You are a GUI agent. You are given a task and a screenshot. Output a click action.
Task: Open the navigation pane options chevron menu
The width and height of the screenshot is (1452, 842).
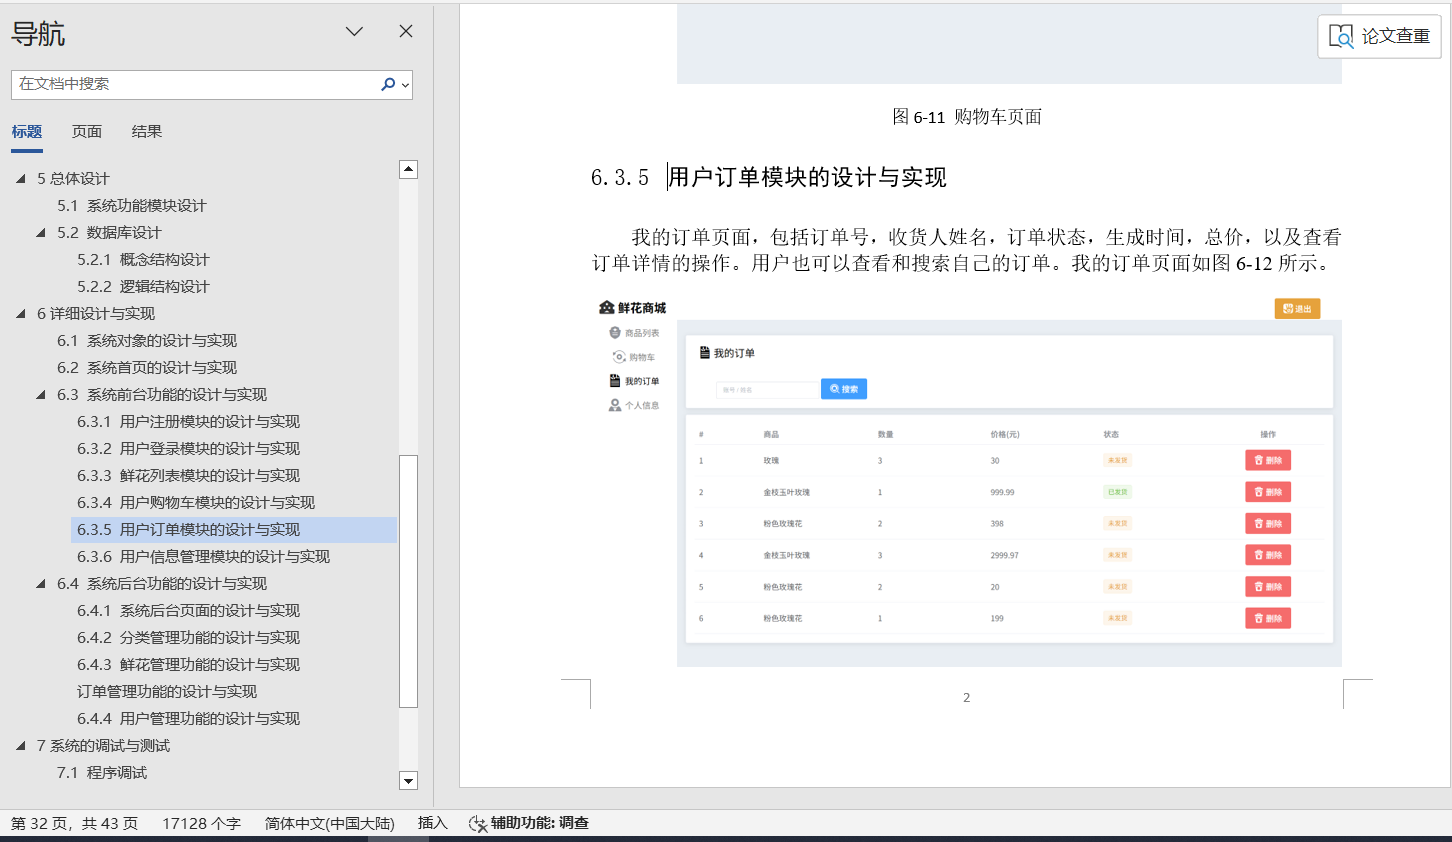[354, 31]
